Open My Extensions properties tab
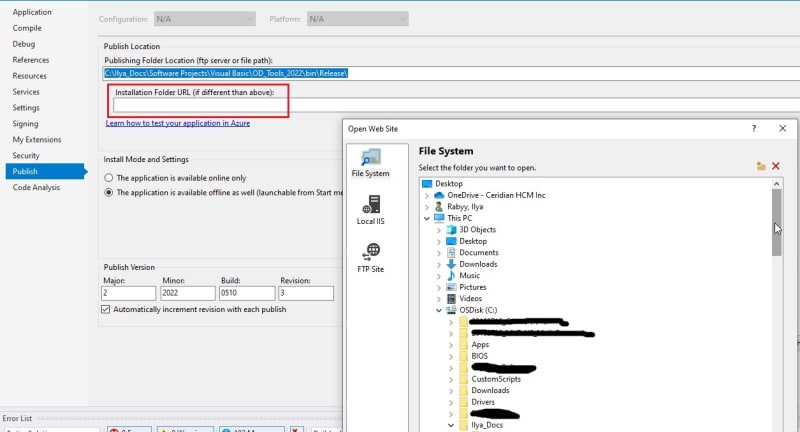This screenshot has height=432, width=800. tap(37, 139)
